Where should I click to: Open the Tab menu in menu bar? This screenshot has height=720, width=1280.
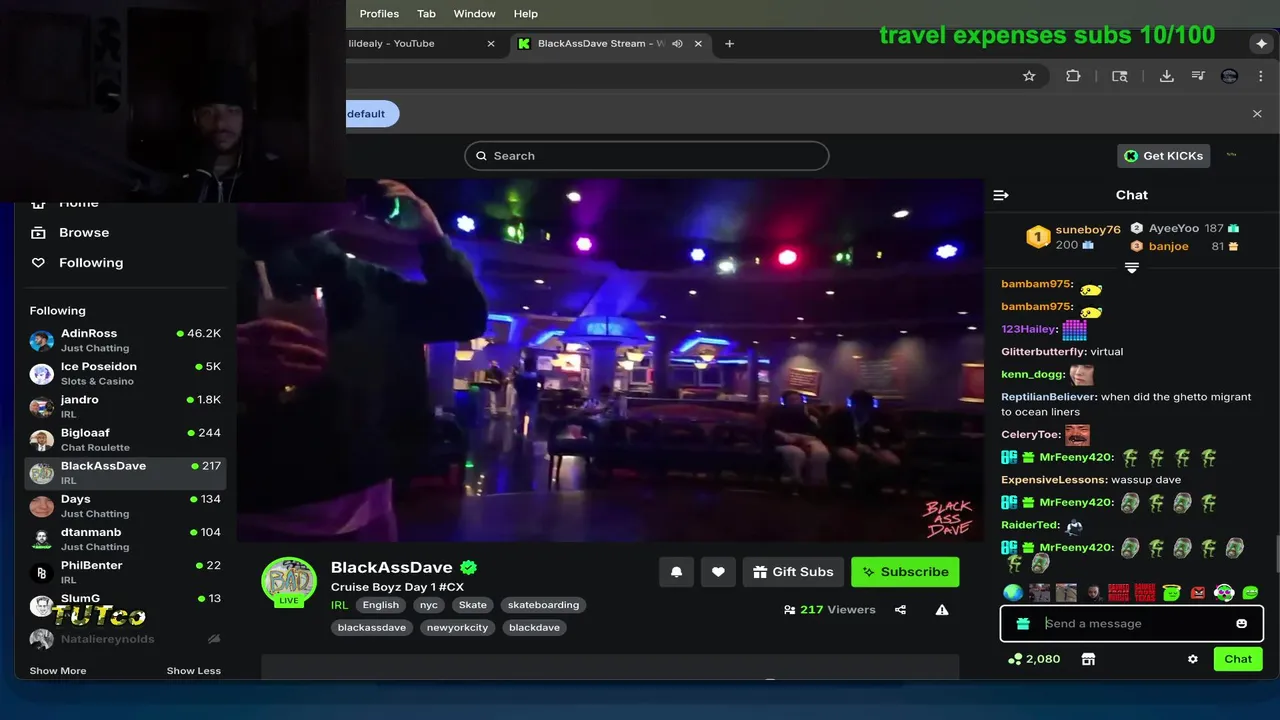coord(426,14)
